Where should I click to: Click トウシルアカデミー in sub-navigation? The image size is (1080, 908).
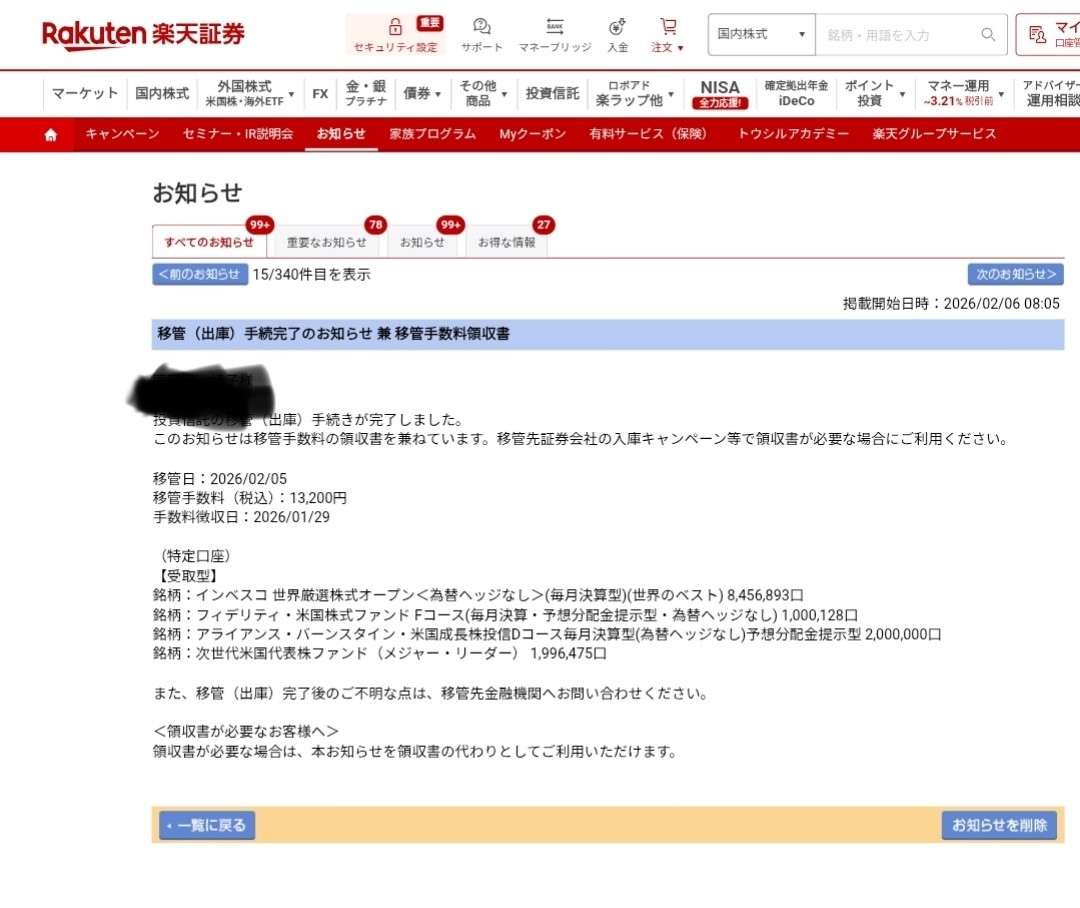pyautogui.click(x=793, y=134)
